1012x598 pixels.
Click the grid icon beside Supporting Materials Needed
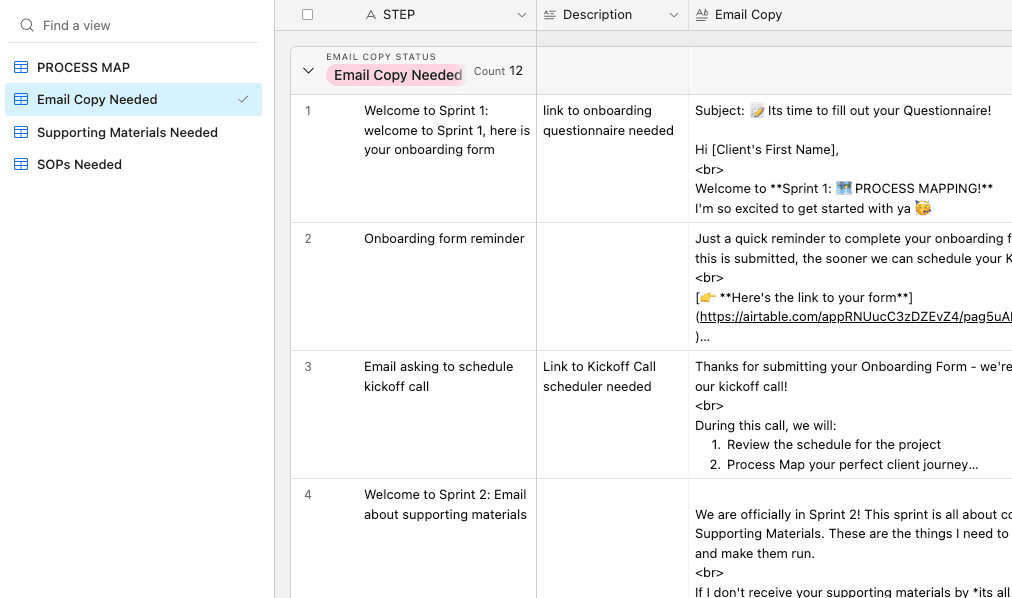pos(21,132)
